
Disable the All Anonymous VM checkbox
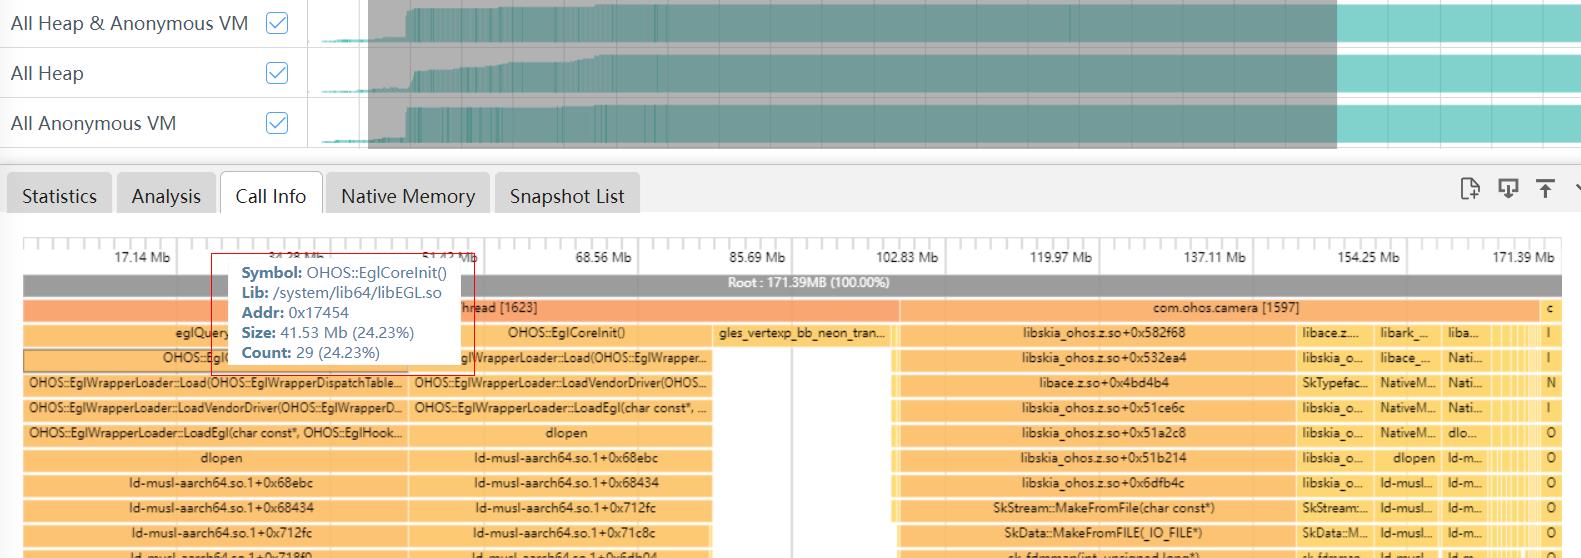pos(277,123)
